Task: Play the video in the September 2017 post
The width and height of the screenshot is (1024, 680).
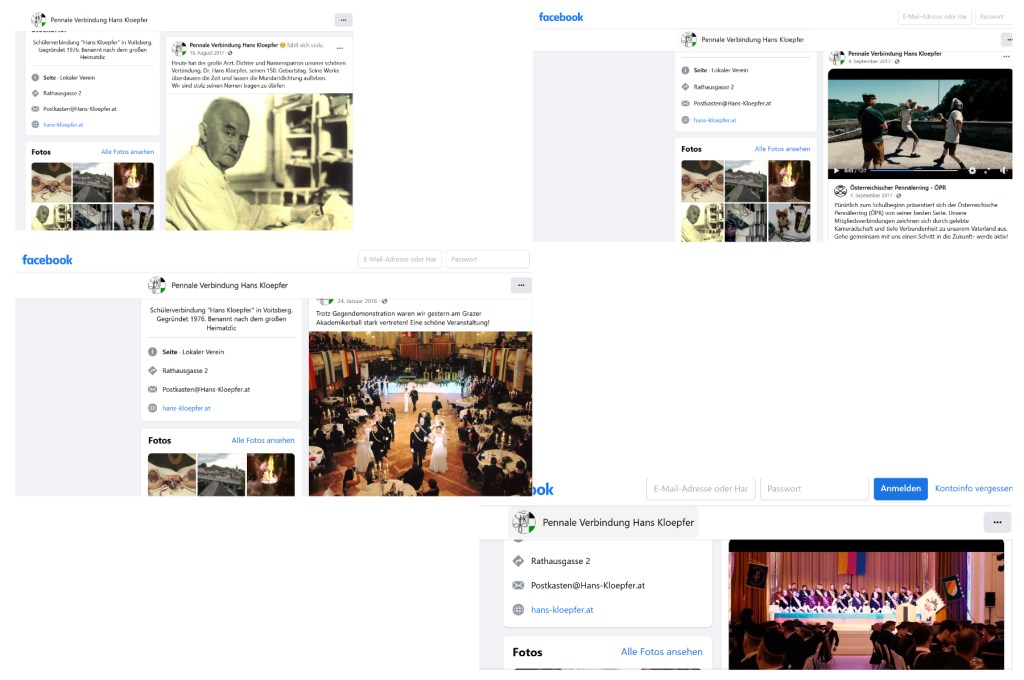Action: click(x=838, y=170)
